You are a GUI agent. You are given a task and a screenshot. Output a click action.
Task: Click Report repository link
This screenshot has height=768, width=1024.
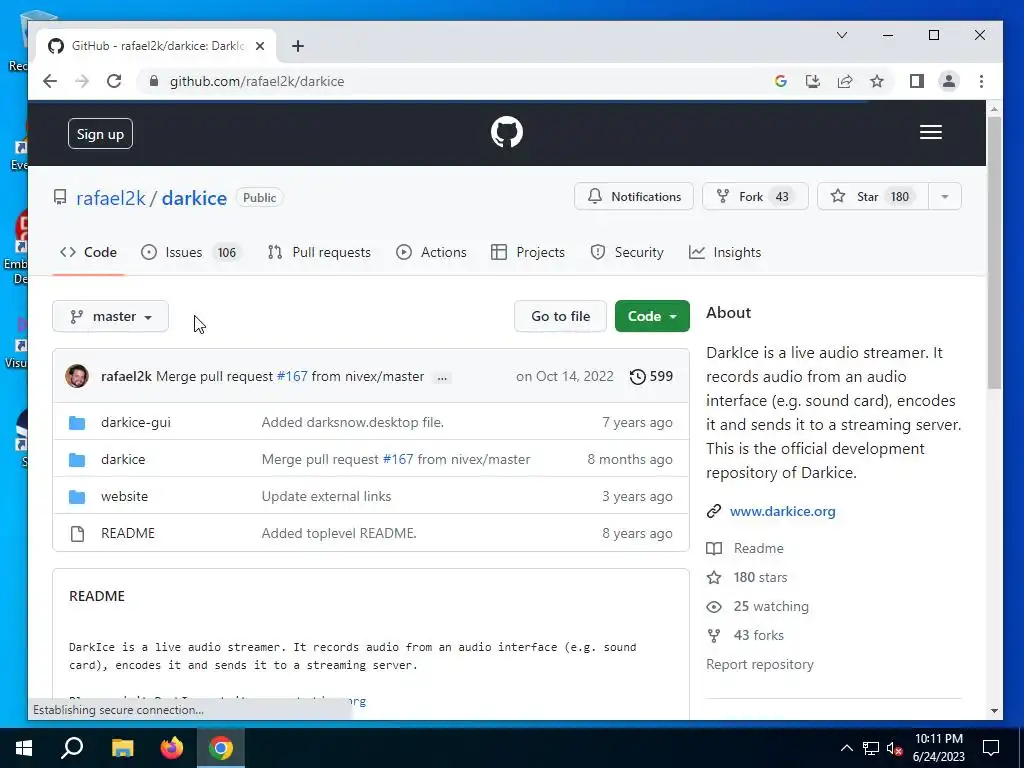coord(760,665)
